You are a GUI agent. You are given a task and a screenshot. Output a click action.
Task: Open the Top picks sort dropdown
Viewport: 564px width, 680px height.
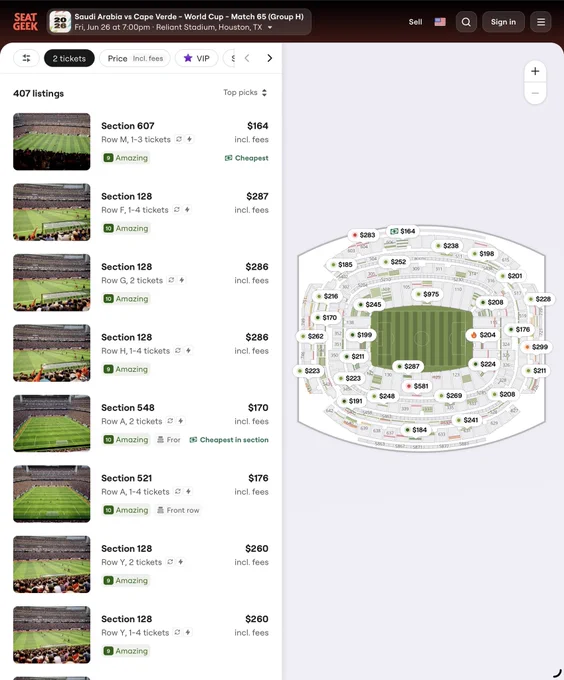245,92
